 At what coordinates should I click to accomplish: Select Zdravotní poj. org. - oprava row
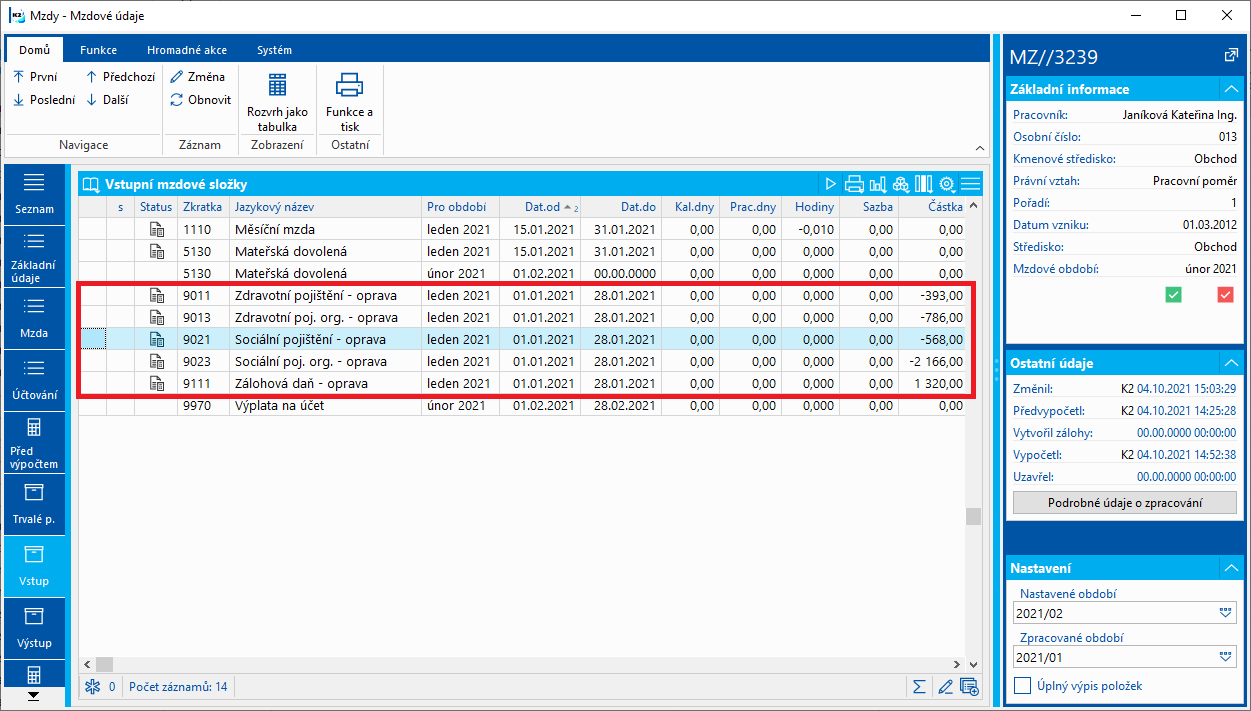click(x=523, y=317)
